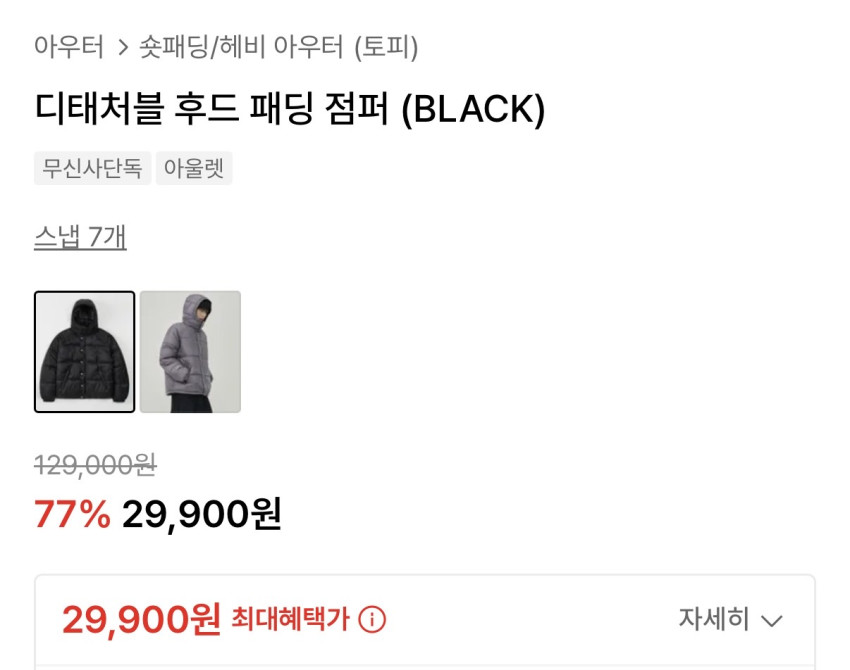
Task: Click the (BLACK) text in the product title
Action: coord(473,110)
